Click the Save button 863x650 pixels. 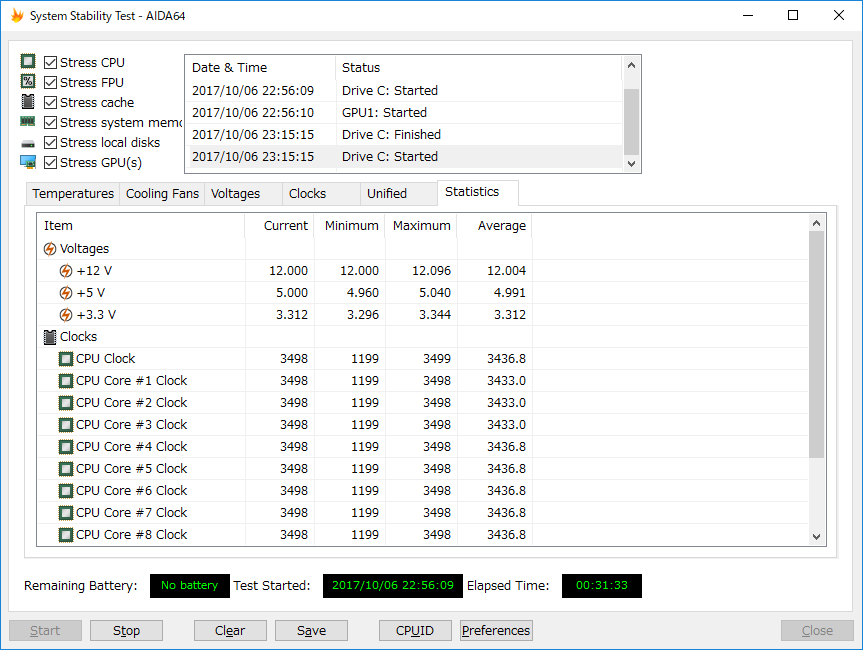click(x=312, y=630)
